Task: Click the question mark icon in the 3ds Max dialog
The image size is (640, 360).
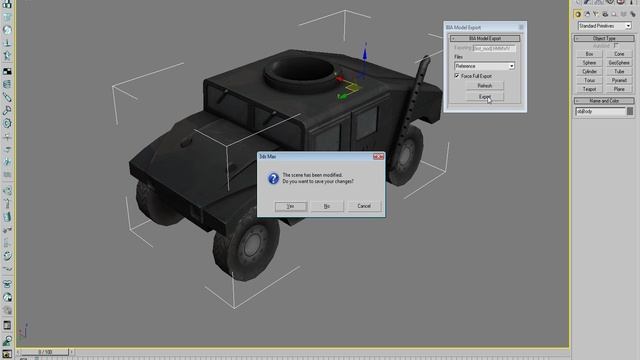Action: point(273,178)
